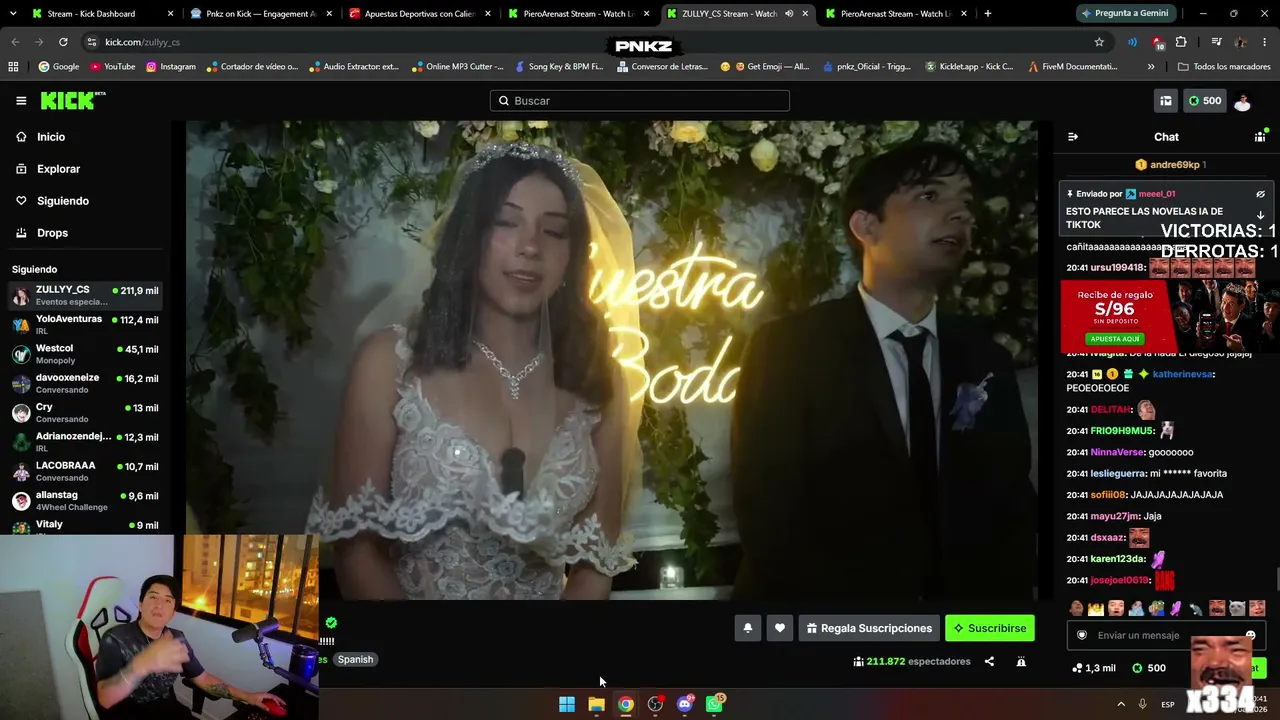
Task: Open YoloAventuras channel from the sidebar
Action: click(x=85, y=324)
